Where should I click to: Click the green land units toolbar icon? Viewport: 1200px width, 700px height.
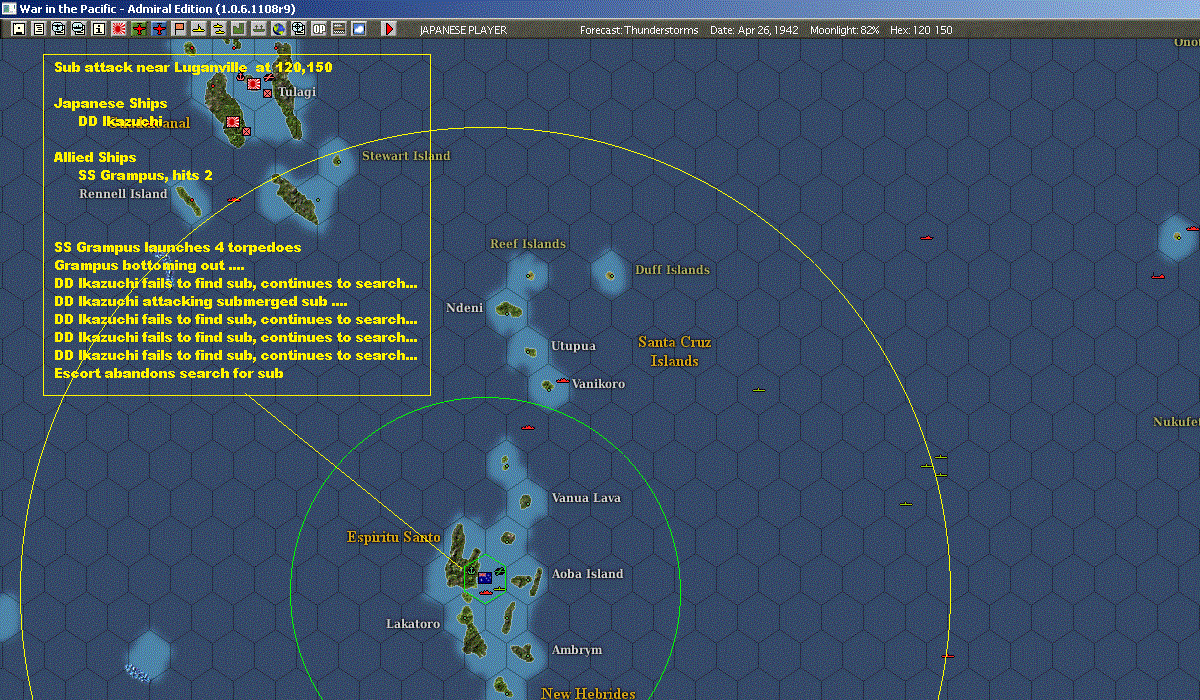coord(239,29)
